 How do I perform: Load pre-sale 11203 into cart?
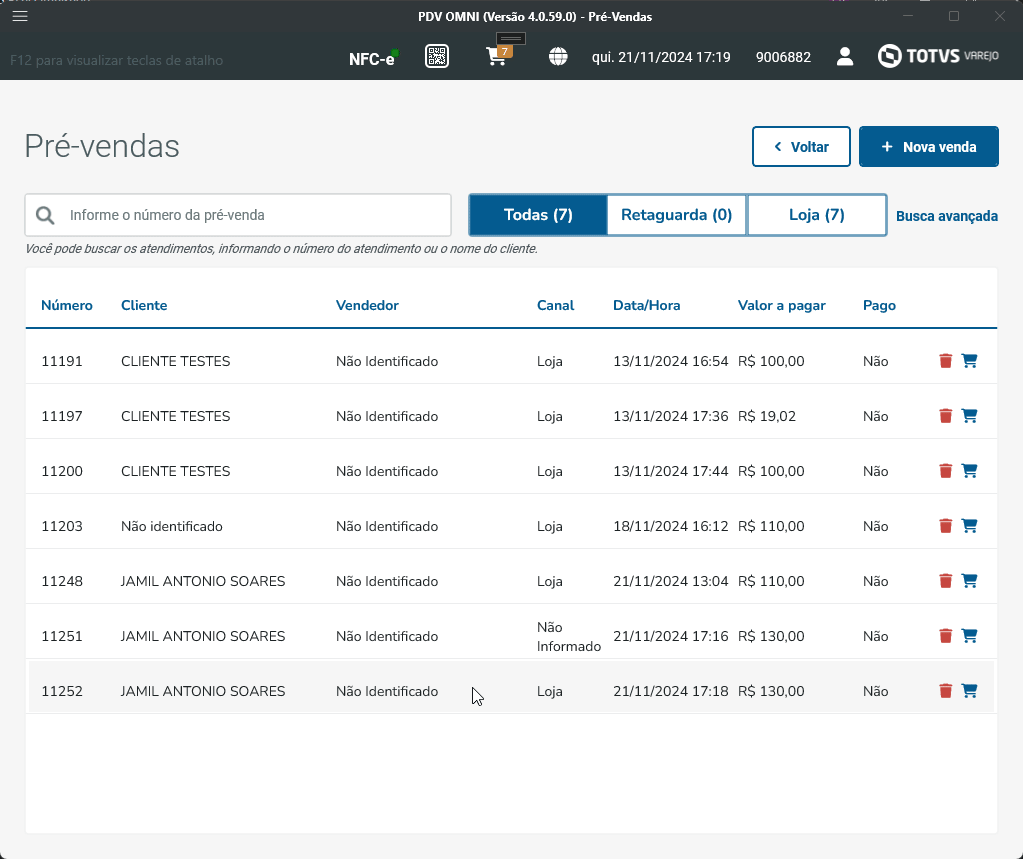970,525
